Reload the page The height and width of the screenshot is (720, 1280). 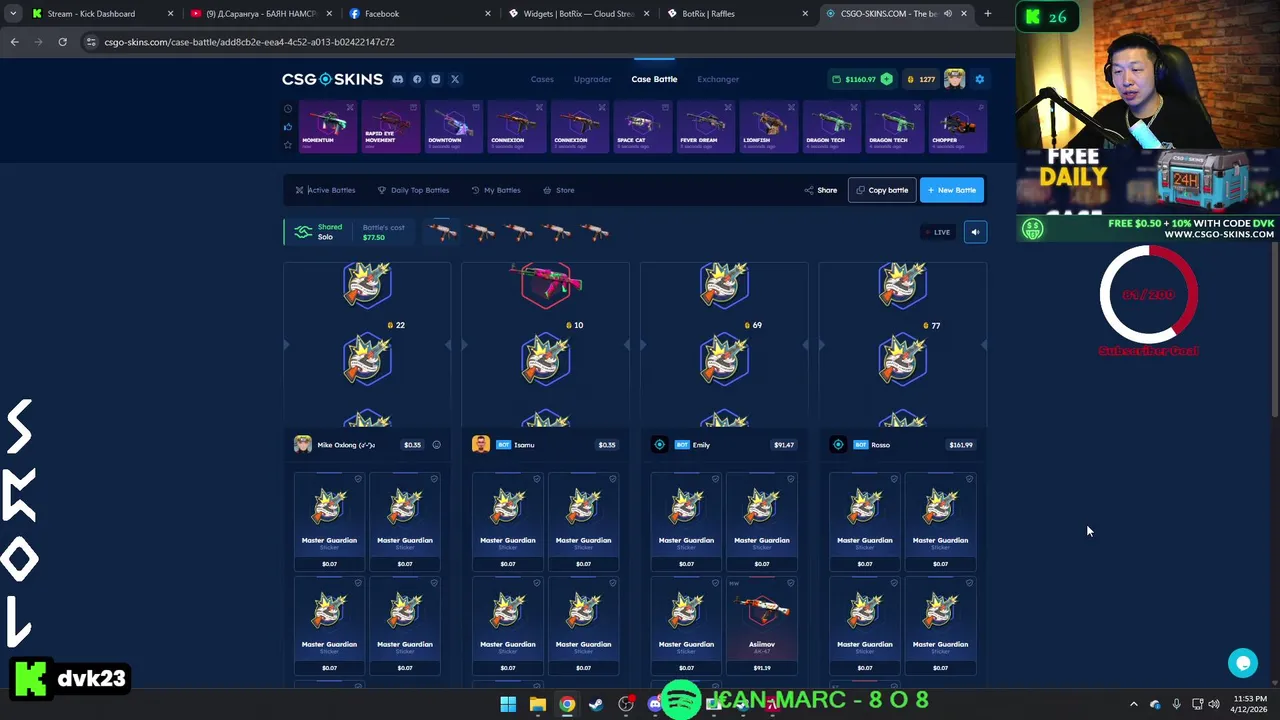pos(62,42)
